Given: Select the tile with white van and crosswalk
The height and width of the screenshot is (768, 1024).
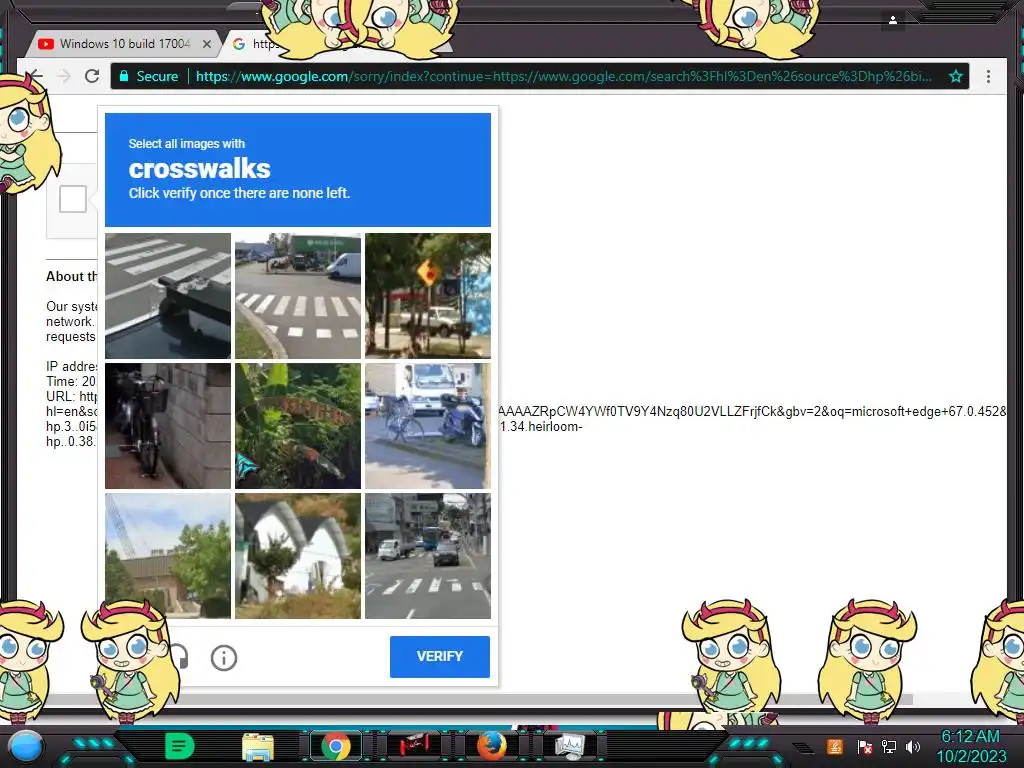Looking at the screenshot, I should pyautogui.click(x=298, y=296).
